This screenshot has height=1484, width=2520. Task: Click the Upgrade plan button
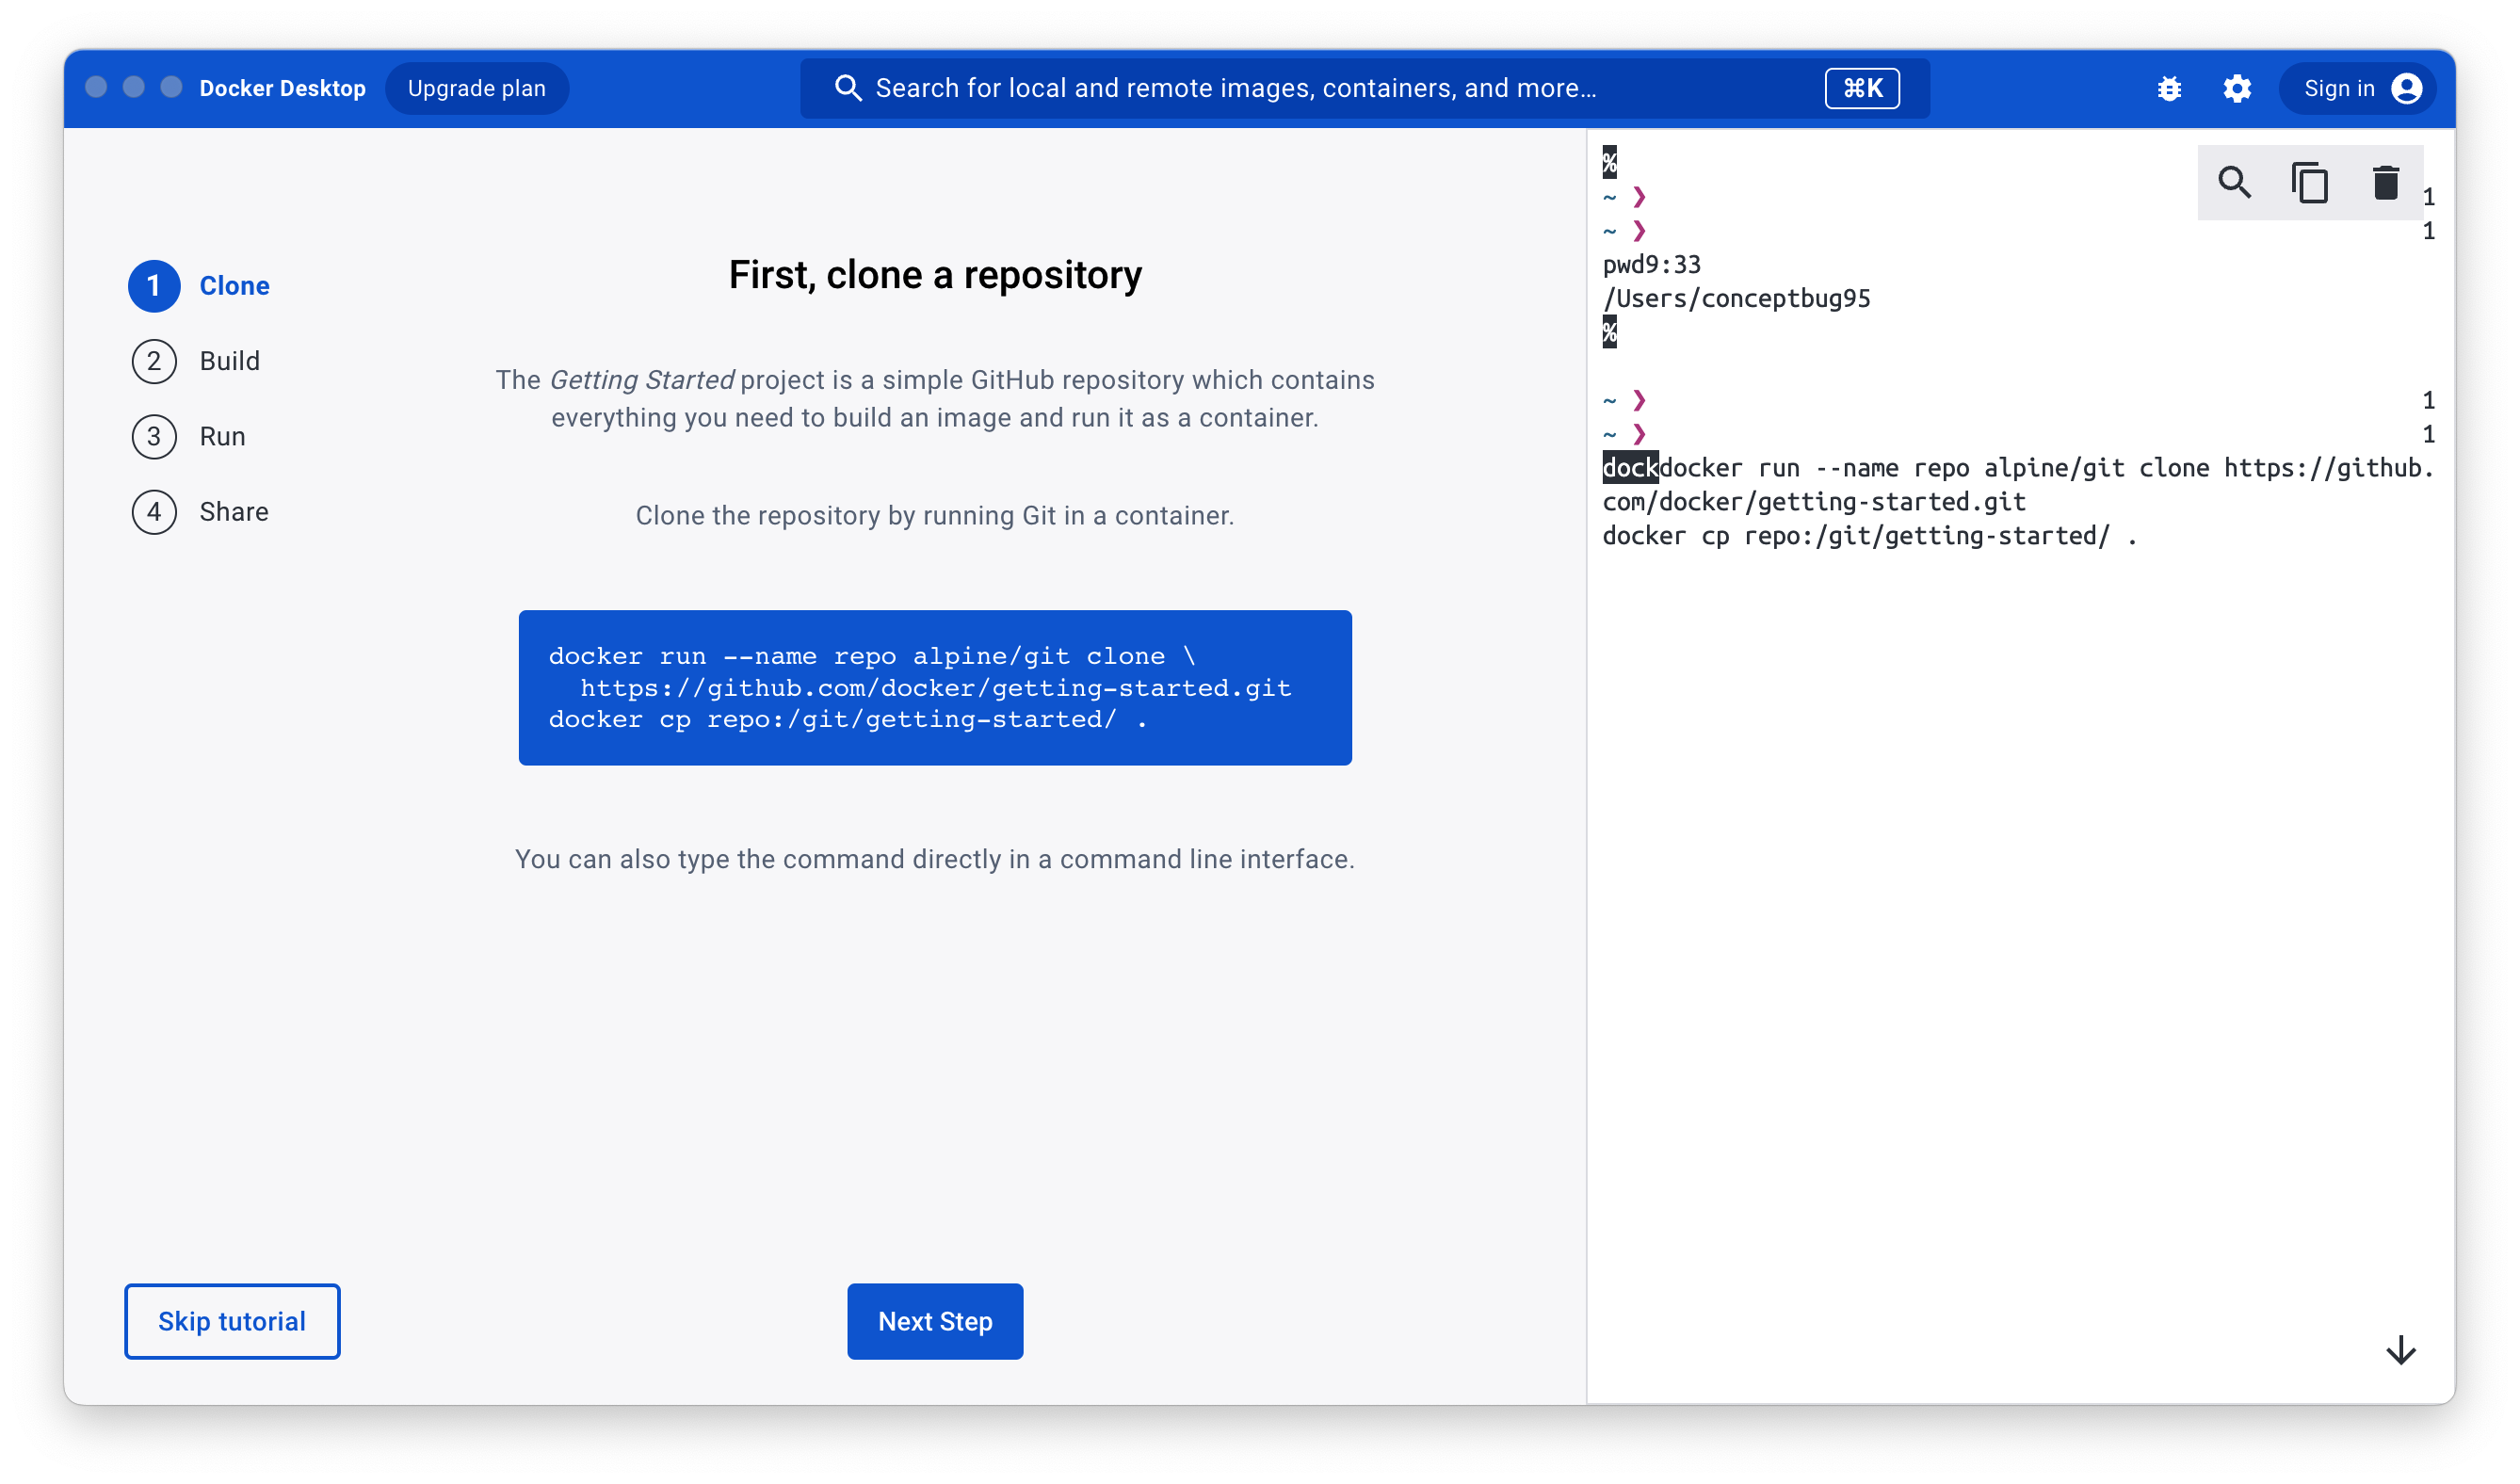point(477,89)
